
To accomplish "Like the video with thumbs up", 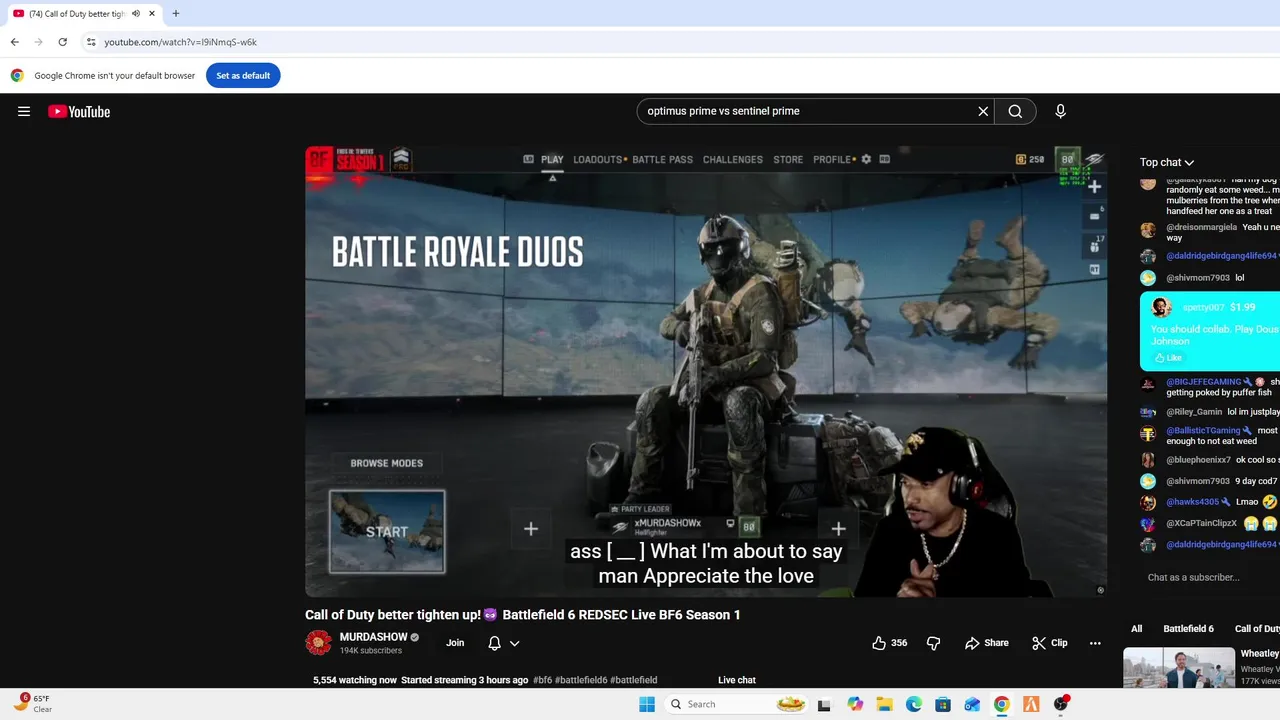I will [890, 643].
